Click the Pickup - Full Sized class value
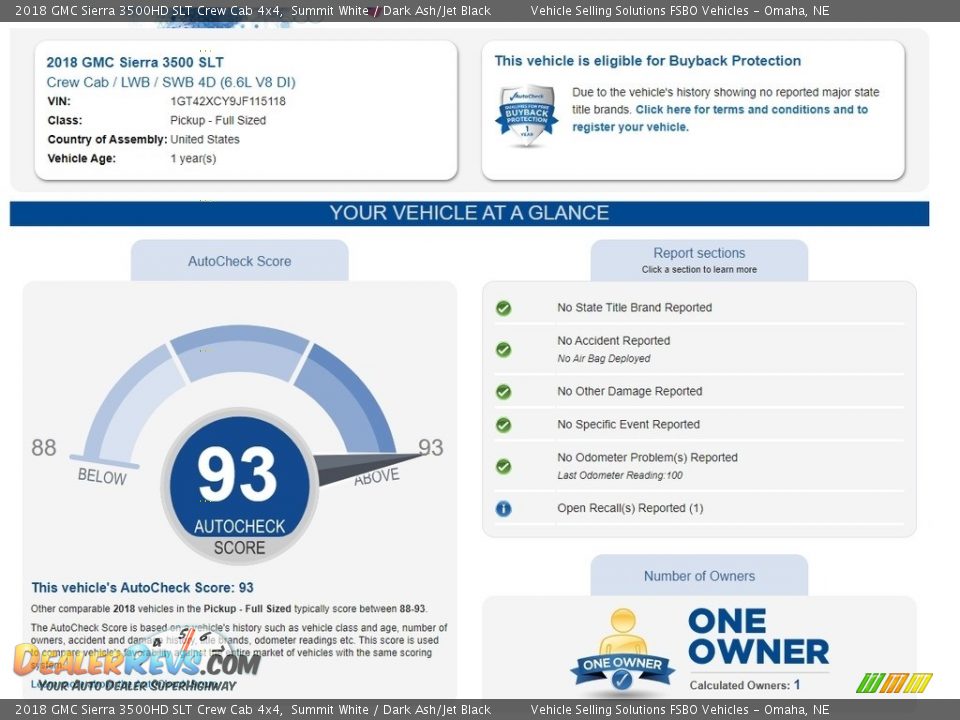Screen dimensions: 960x720 [x=218, y=120]
